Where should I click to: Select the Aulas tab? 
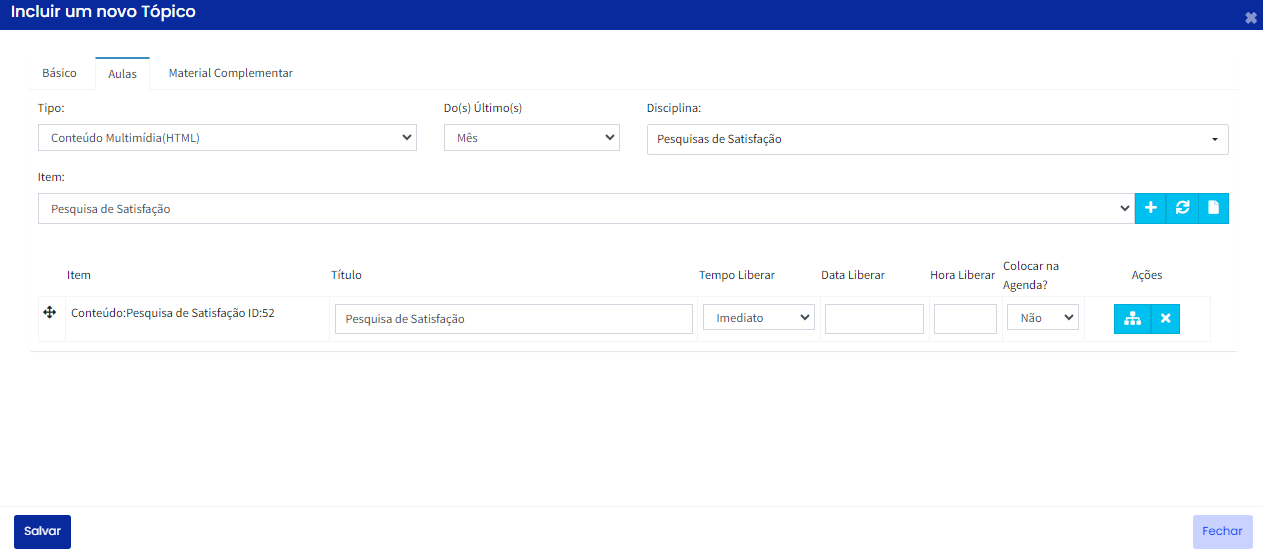[x=122, y=74]
